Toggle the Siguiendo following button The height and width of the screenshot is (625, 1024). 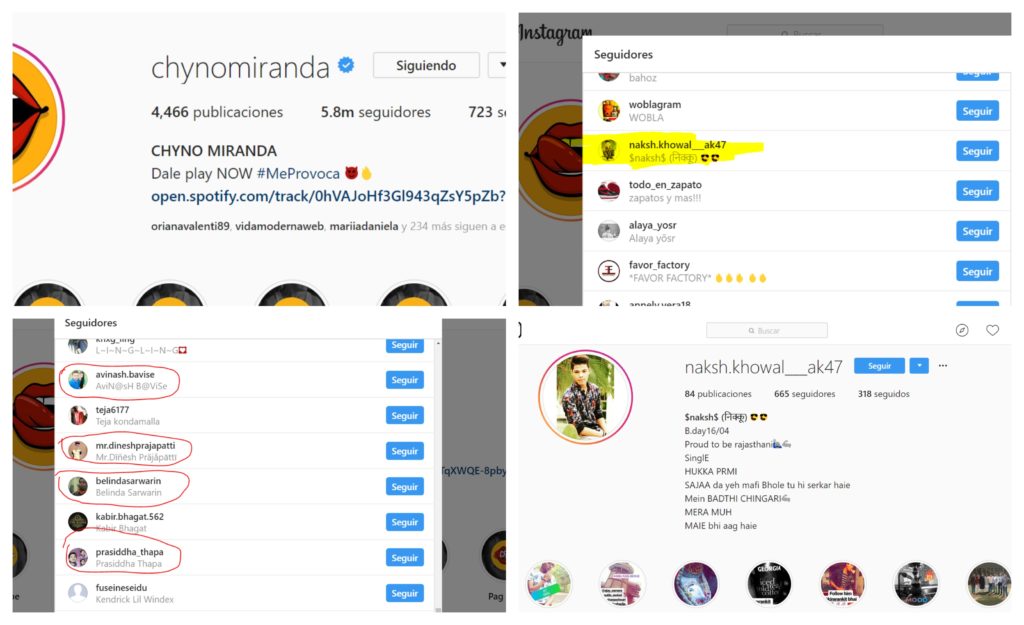pos(426,65)
